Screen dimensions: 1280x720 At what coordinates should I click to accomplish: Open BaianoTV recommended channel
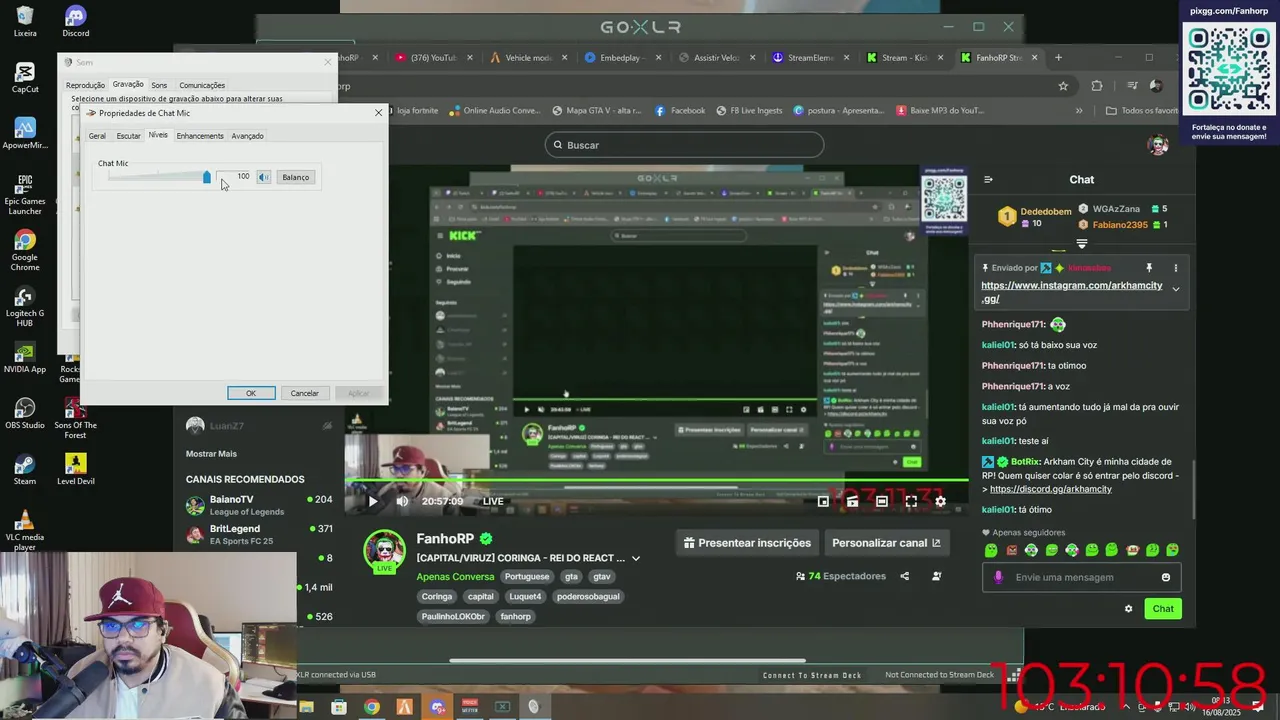(x=258, y=504)
